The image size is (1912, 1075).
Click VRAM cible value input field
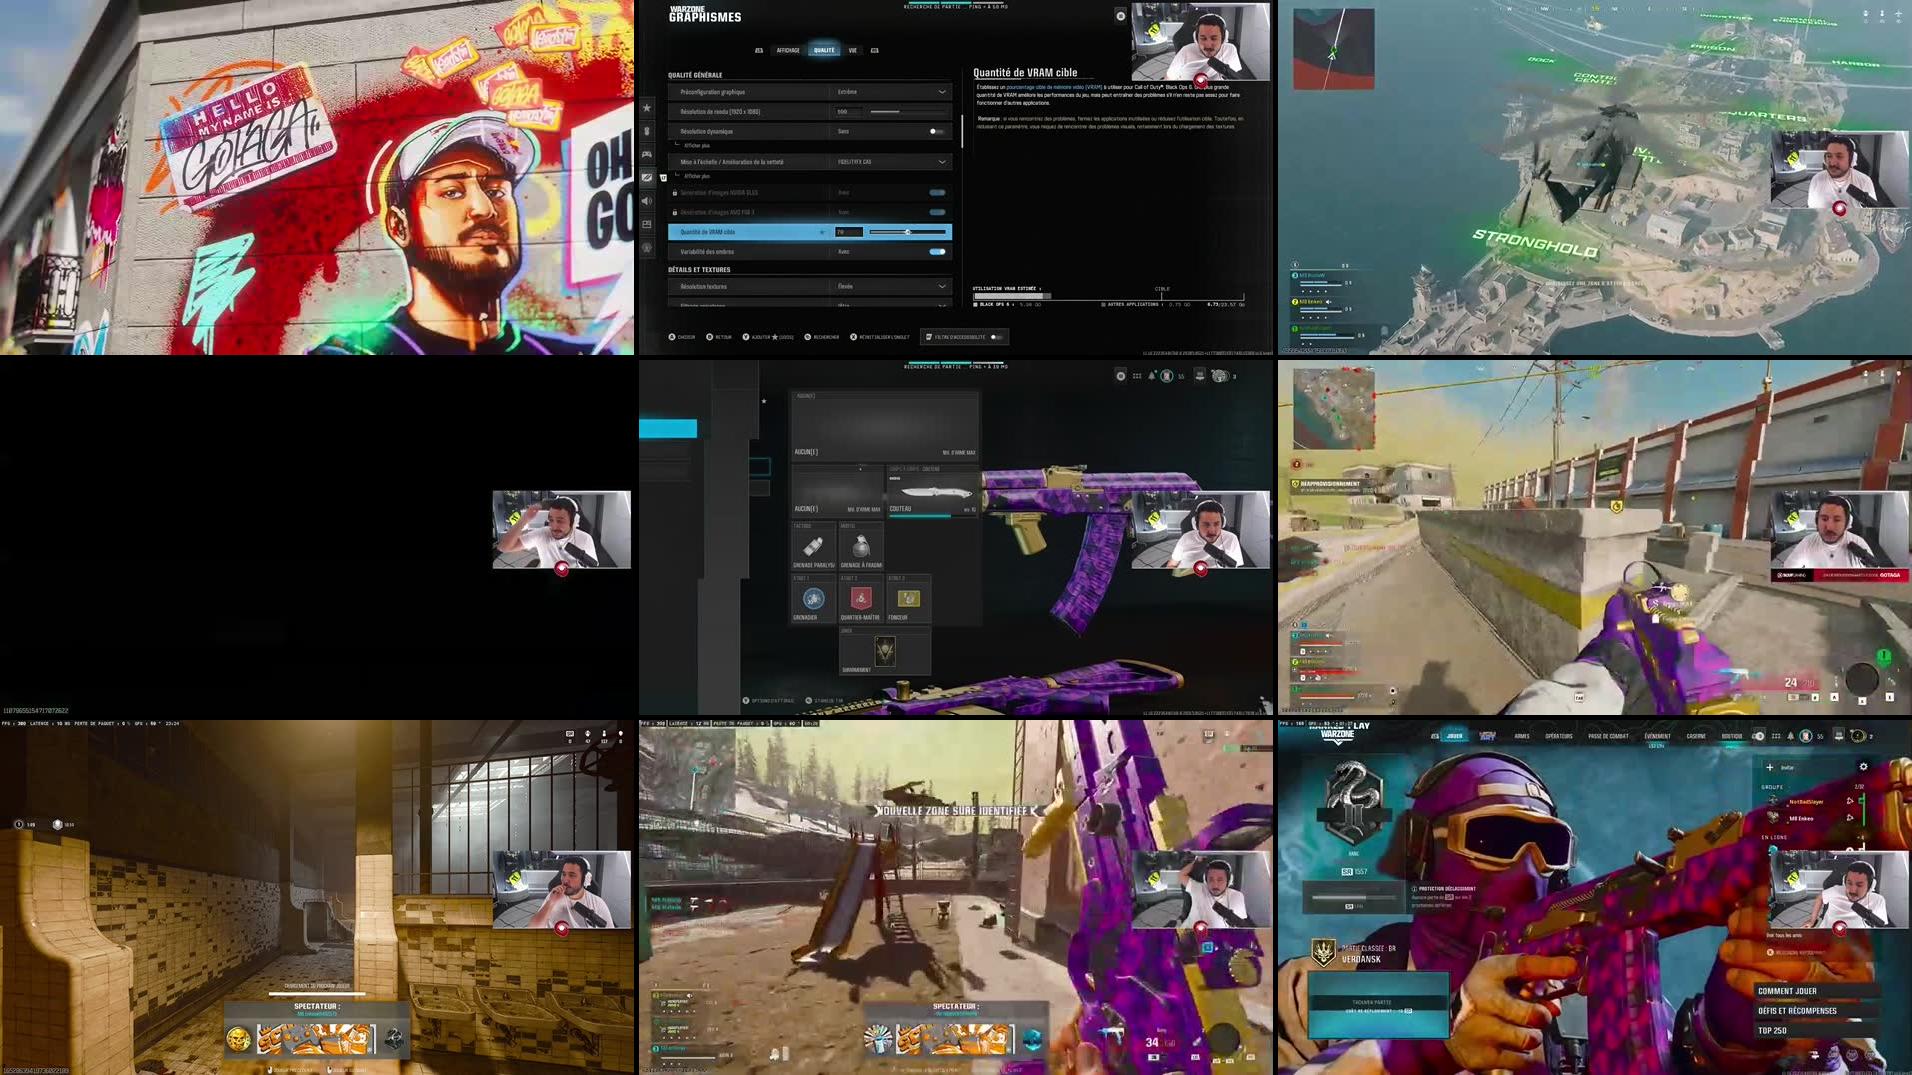click(848, 232)
